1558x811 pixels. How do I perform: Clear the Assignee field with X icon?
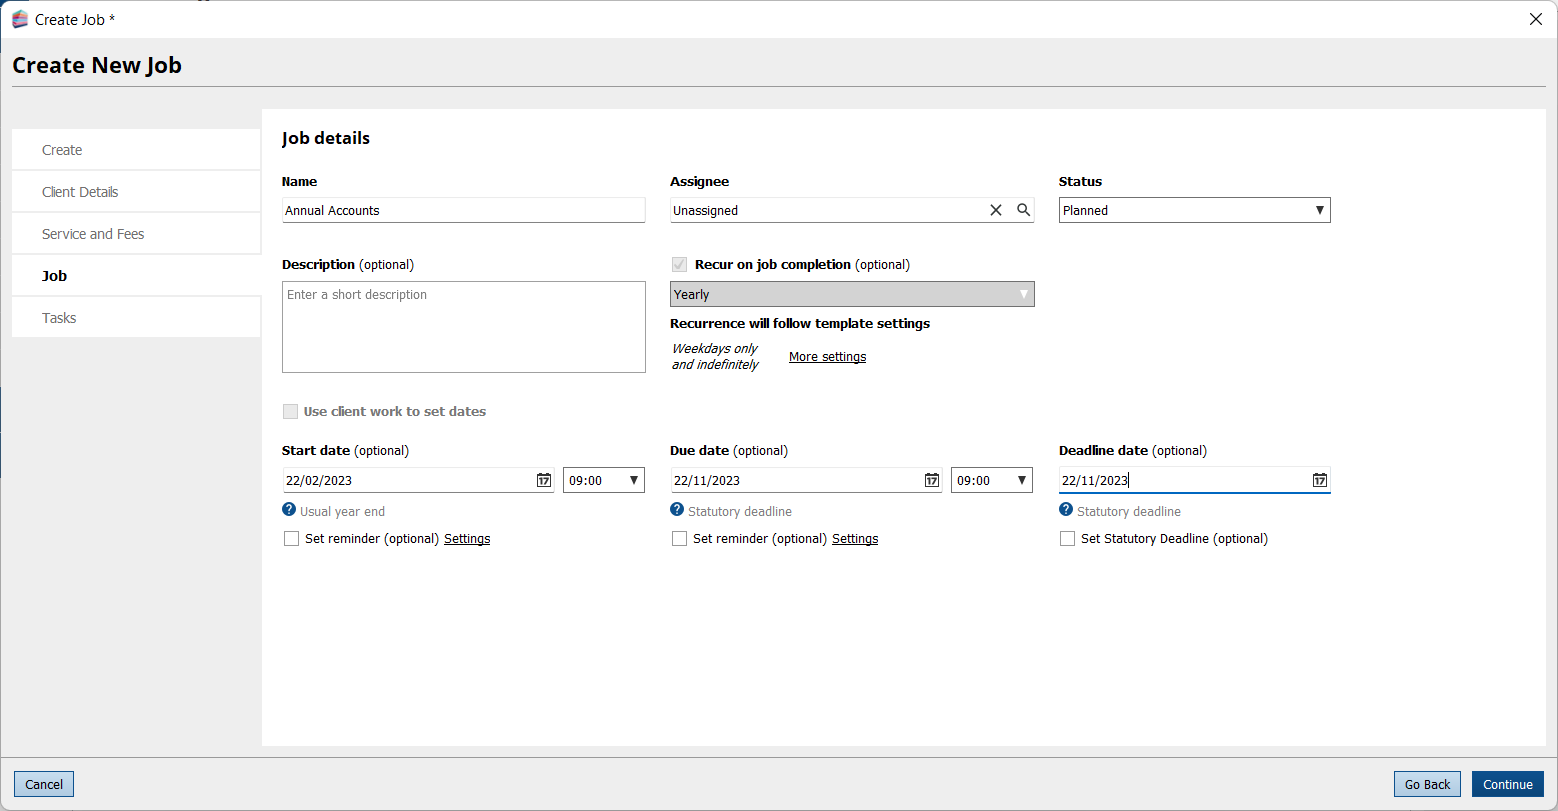(995, 210)
